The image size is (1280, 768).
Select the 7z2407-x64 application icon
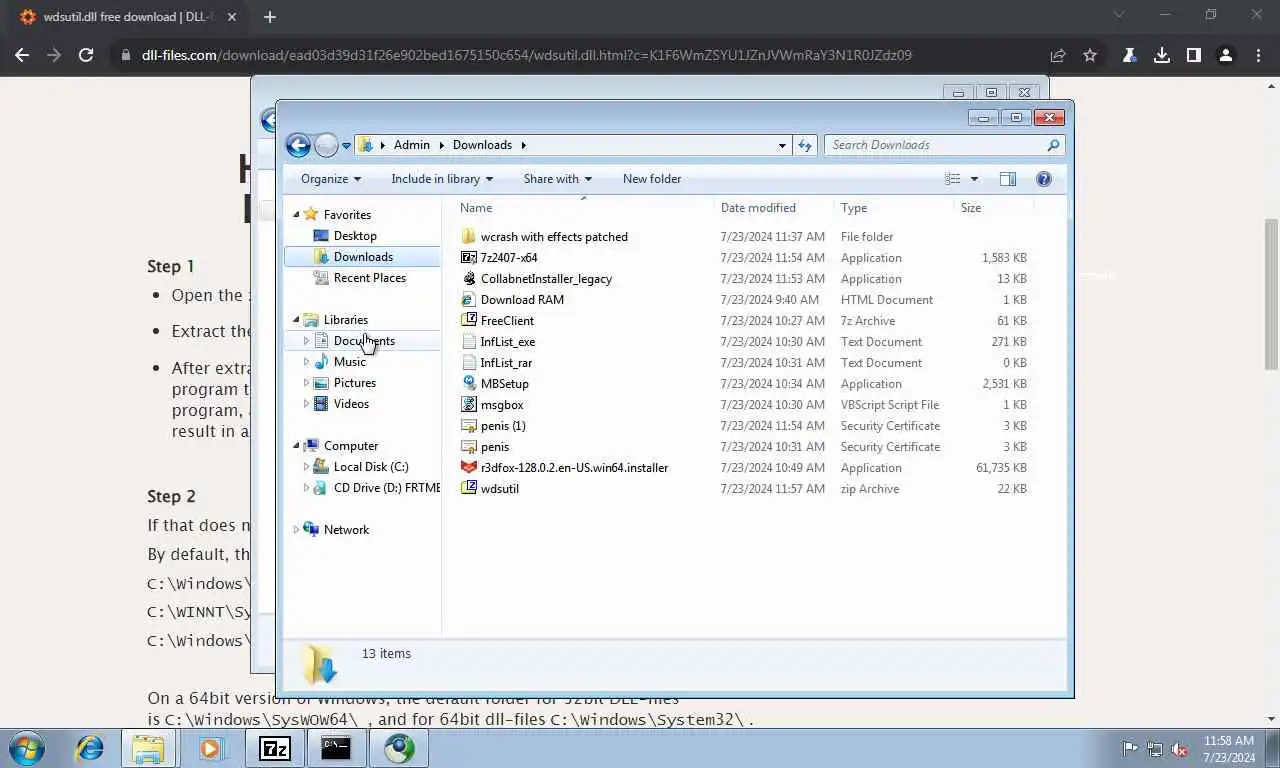(469, 258)
